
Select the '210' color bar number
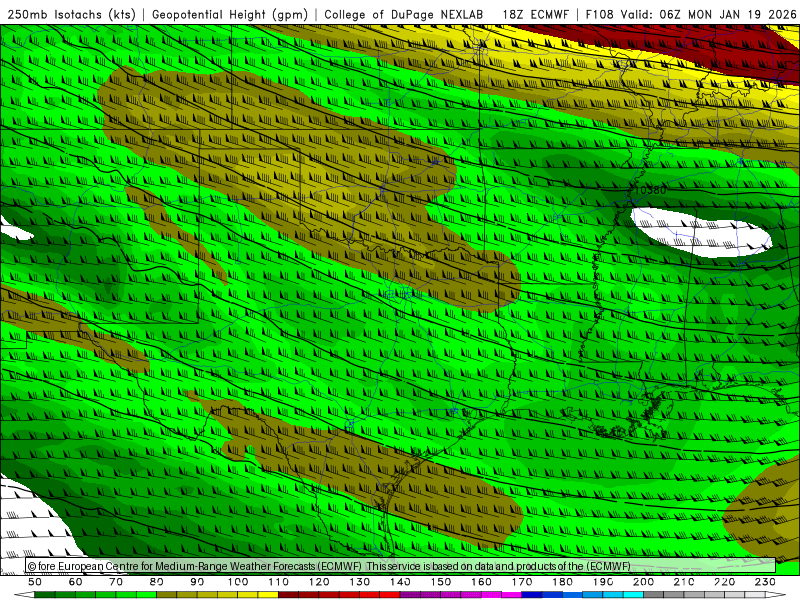click(x=684, y=582)
